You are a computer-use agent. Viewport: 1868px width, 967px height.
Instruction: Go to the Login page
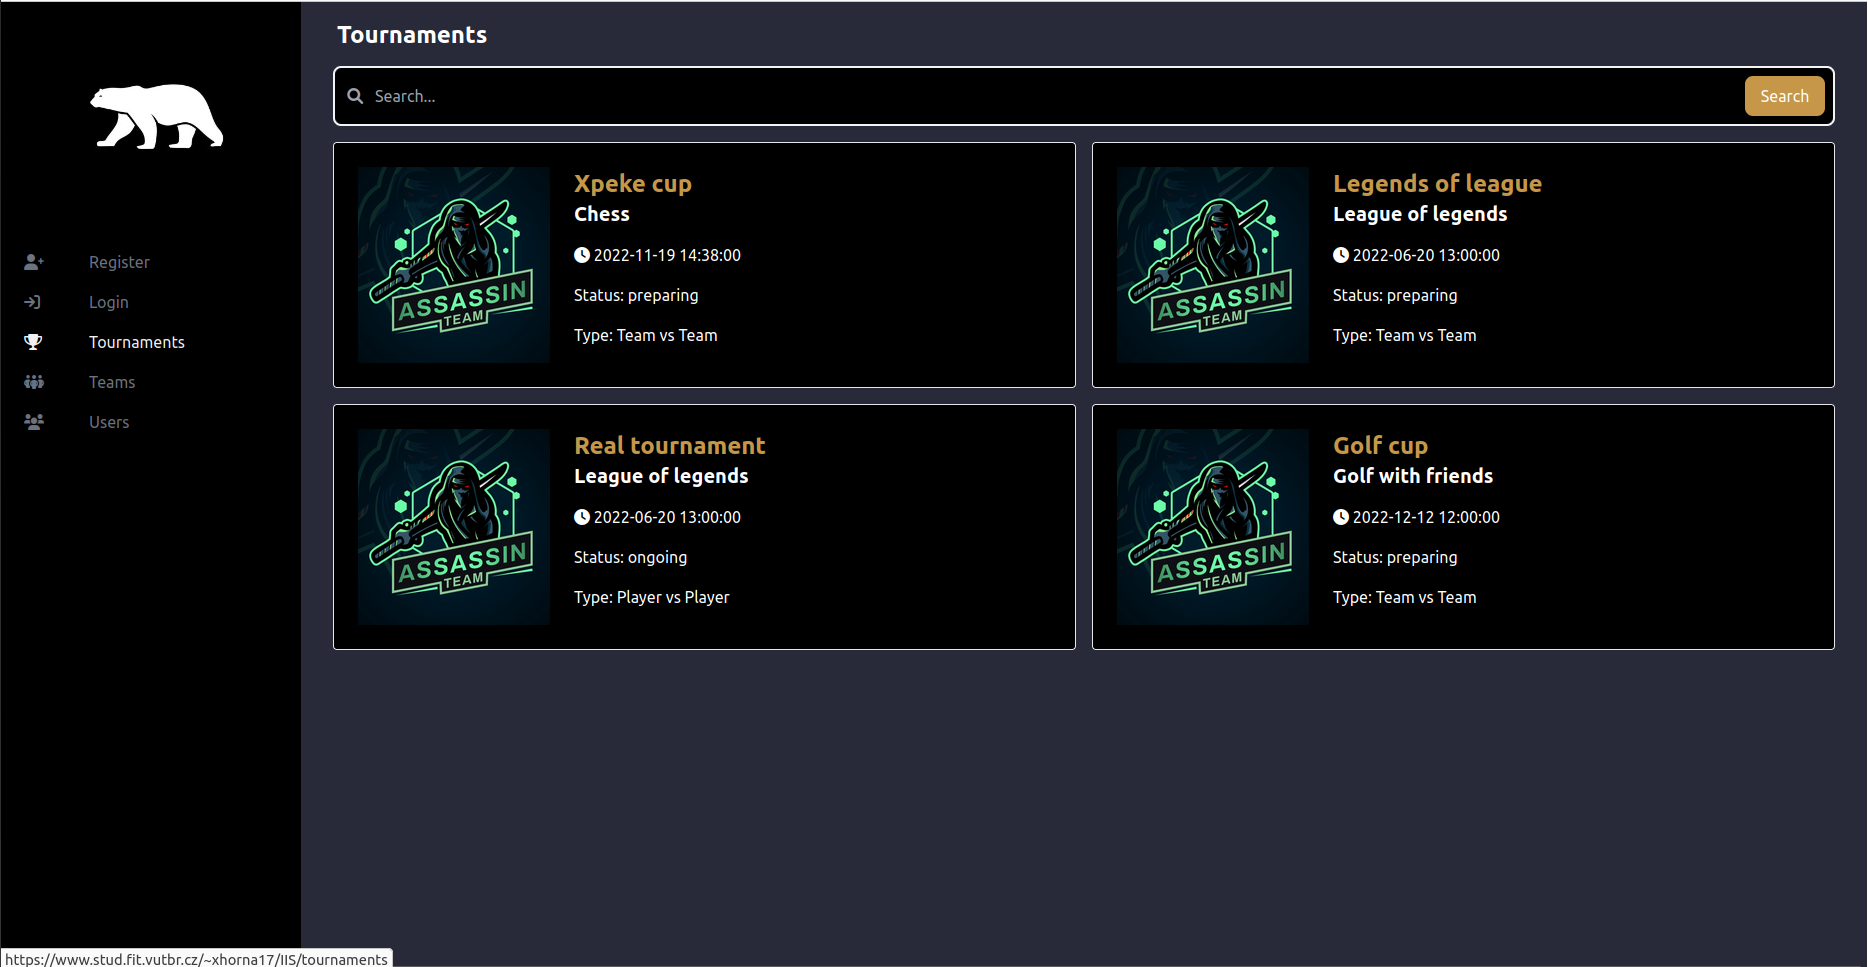coord(108,302)
